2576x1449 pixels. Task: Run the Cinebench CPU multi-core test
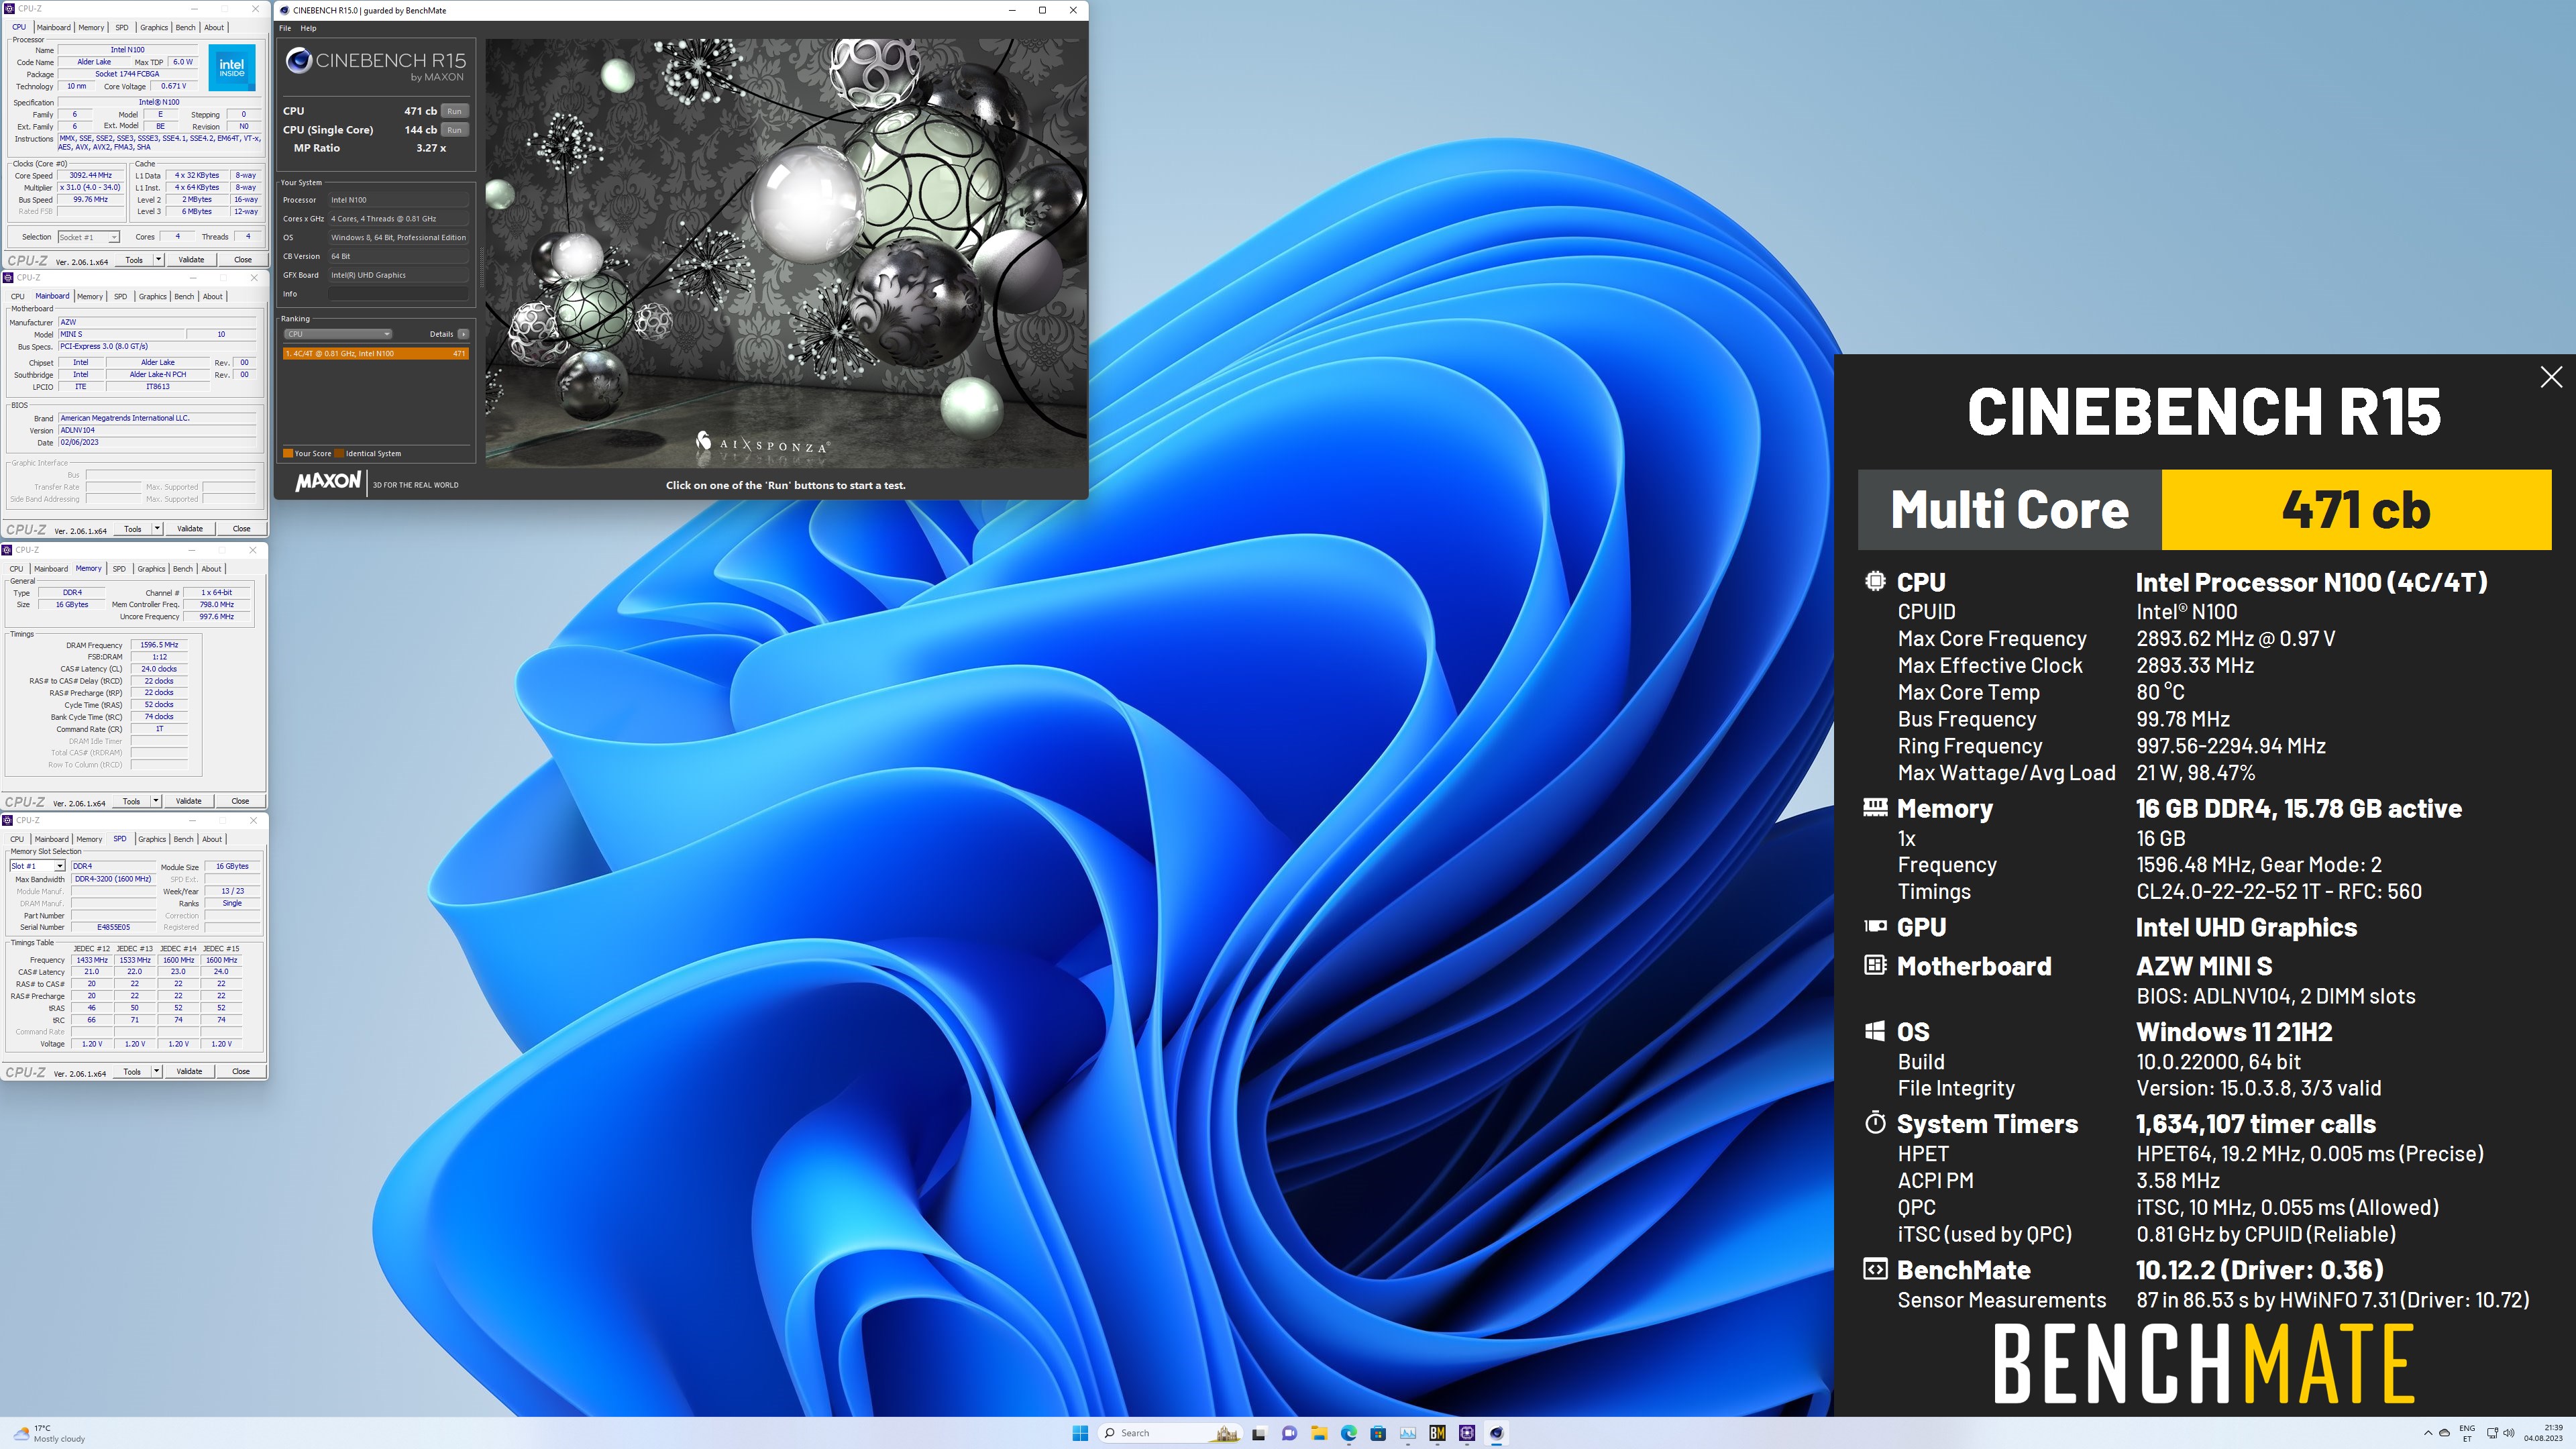click(x=455, y=111)
